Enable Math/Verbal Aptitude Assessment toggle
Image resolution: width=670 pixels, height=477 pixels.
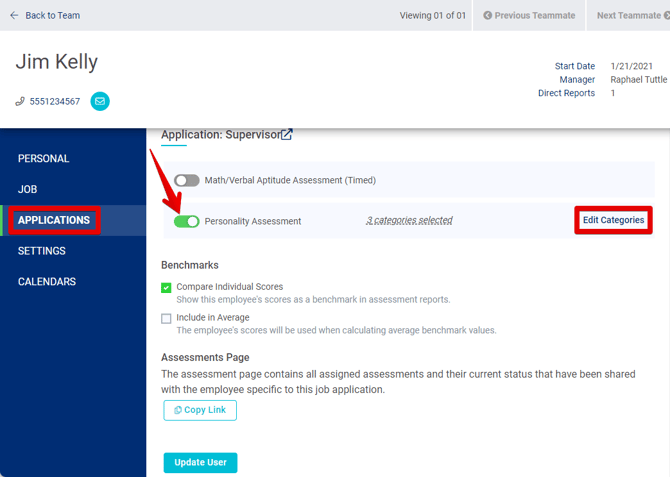187,181
